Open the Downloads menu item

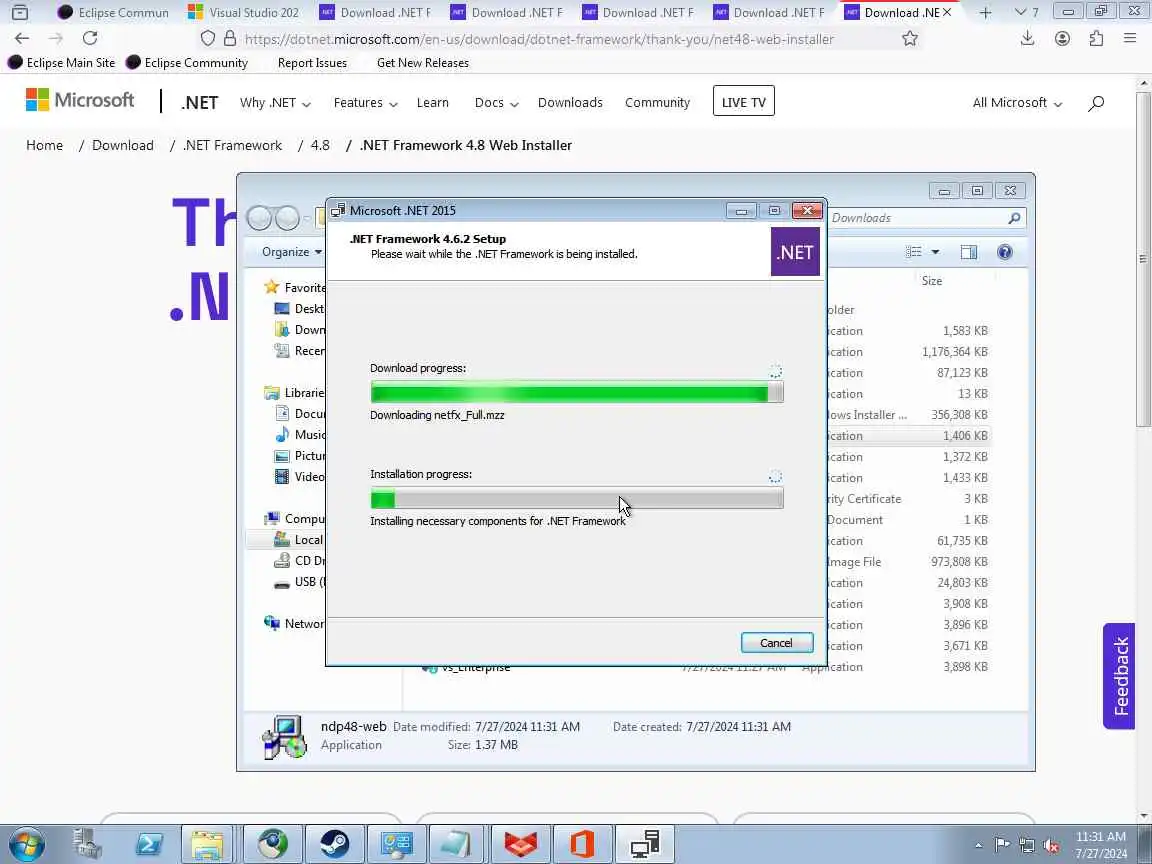click(570, 103)
